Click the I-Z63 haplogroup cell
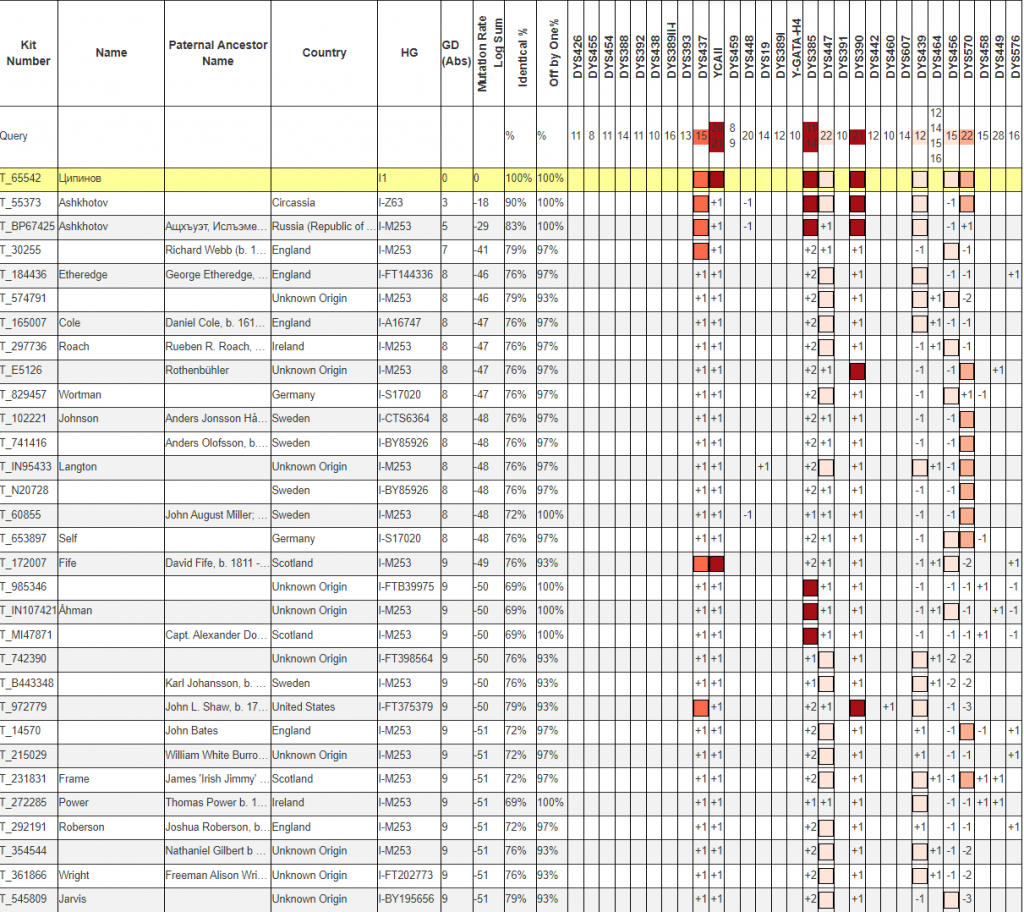 (394, 202)
